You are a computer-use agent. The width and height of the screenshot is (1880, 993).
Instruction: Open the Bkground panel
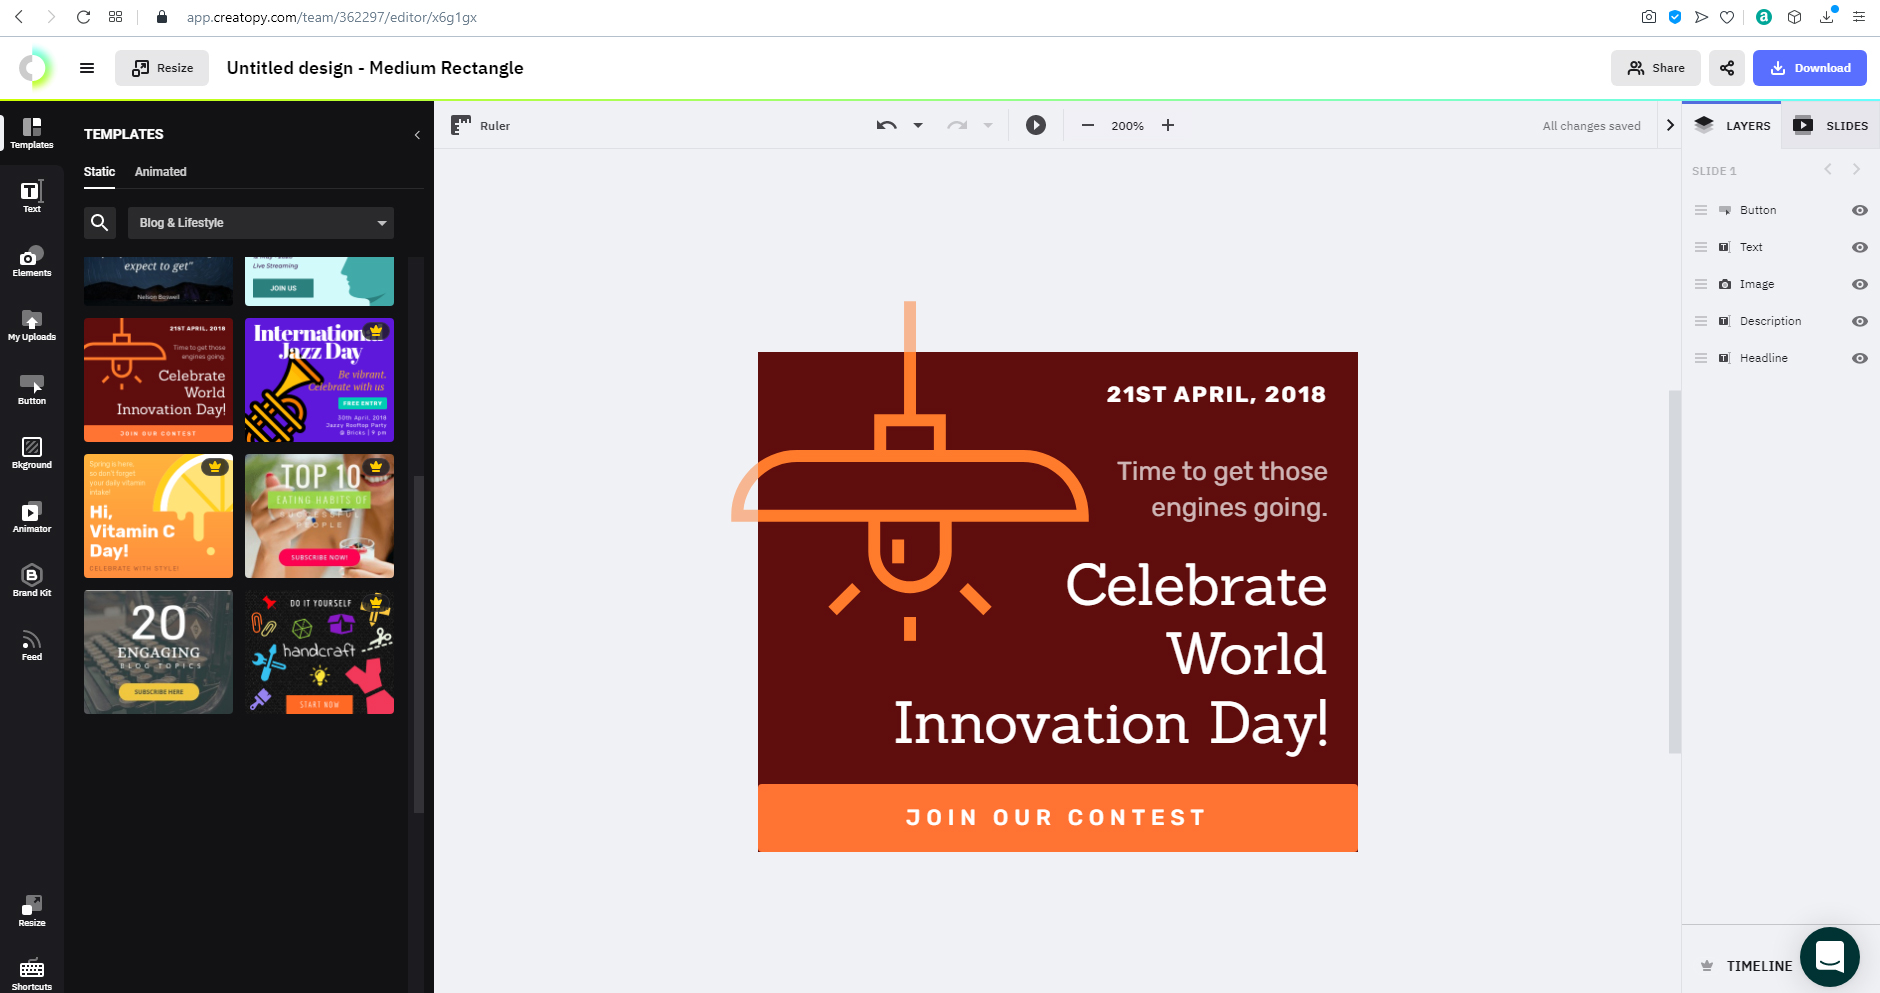coord(32,453)
